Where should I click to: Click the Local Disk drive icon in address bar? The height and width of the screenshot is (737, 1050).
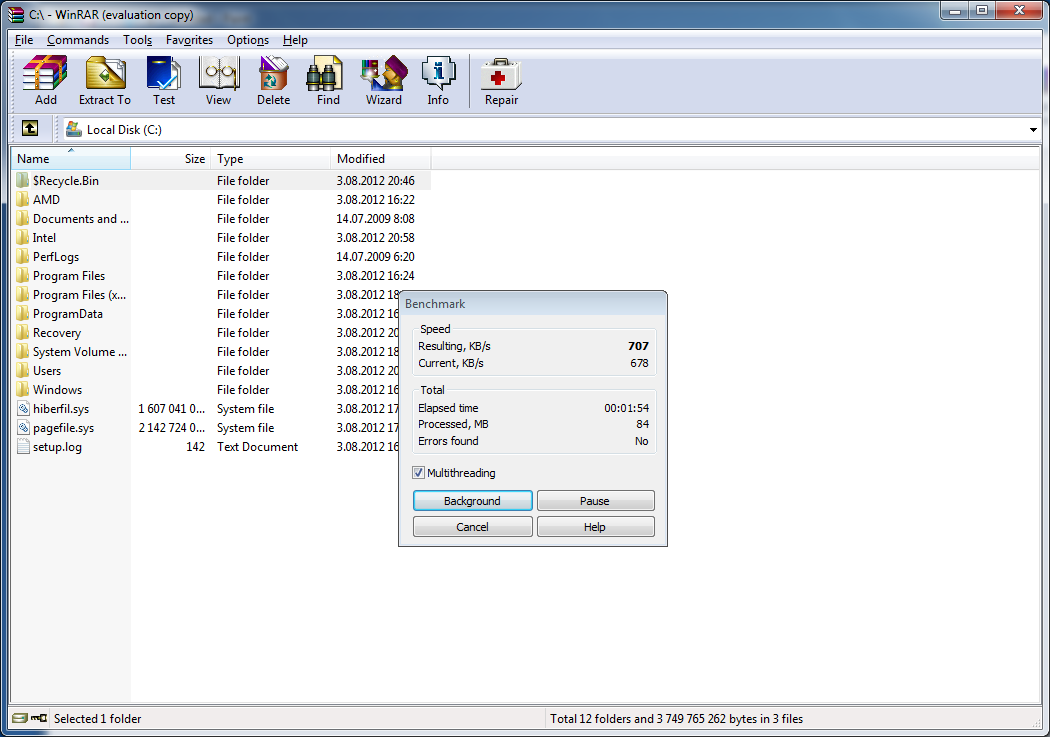[x=73, y=129]
